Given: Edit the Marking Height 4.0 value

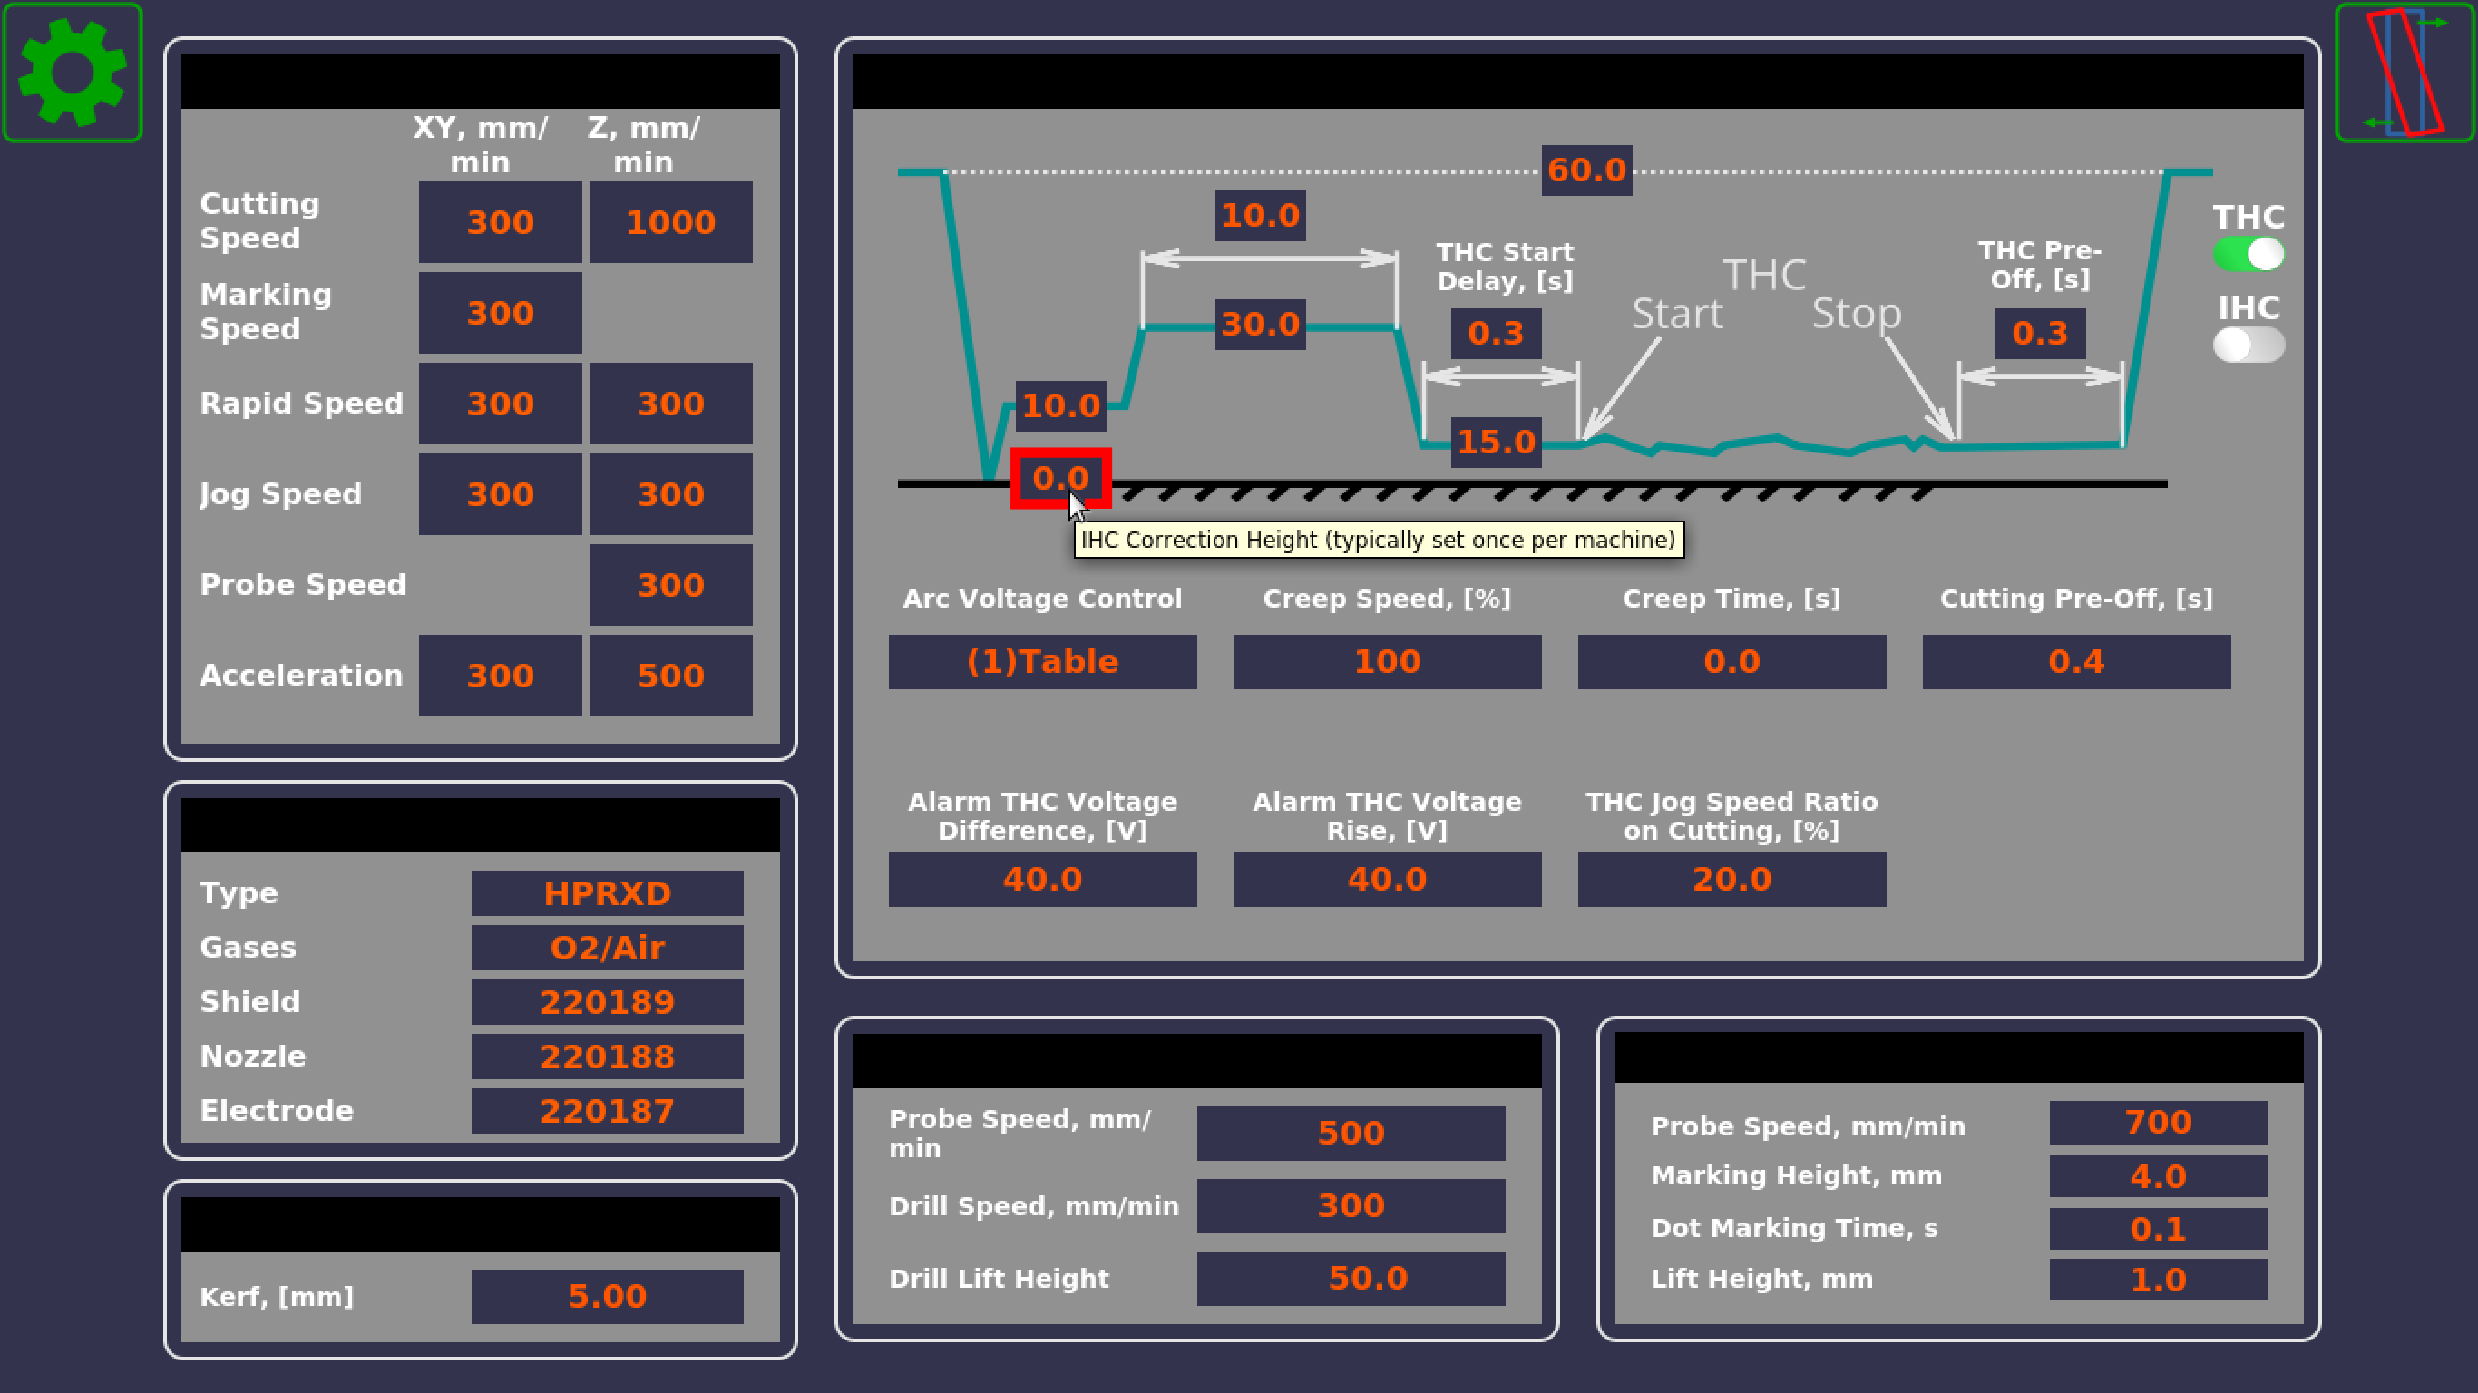Looking at the screenshot, I should pos(2158,1176).
